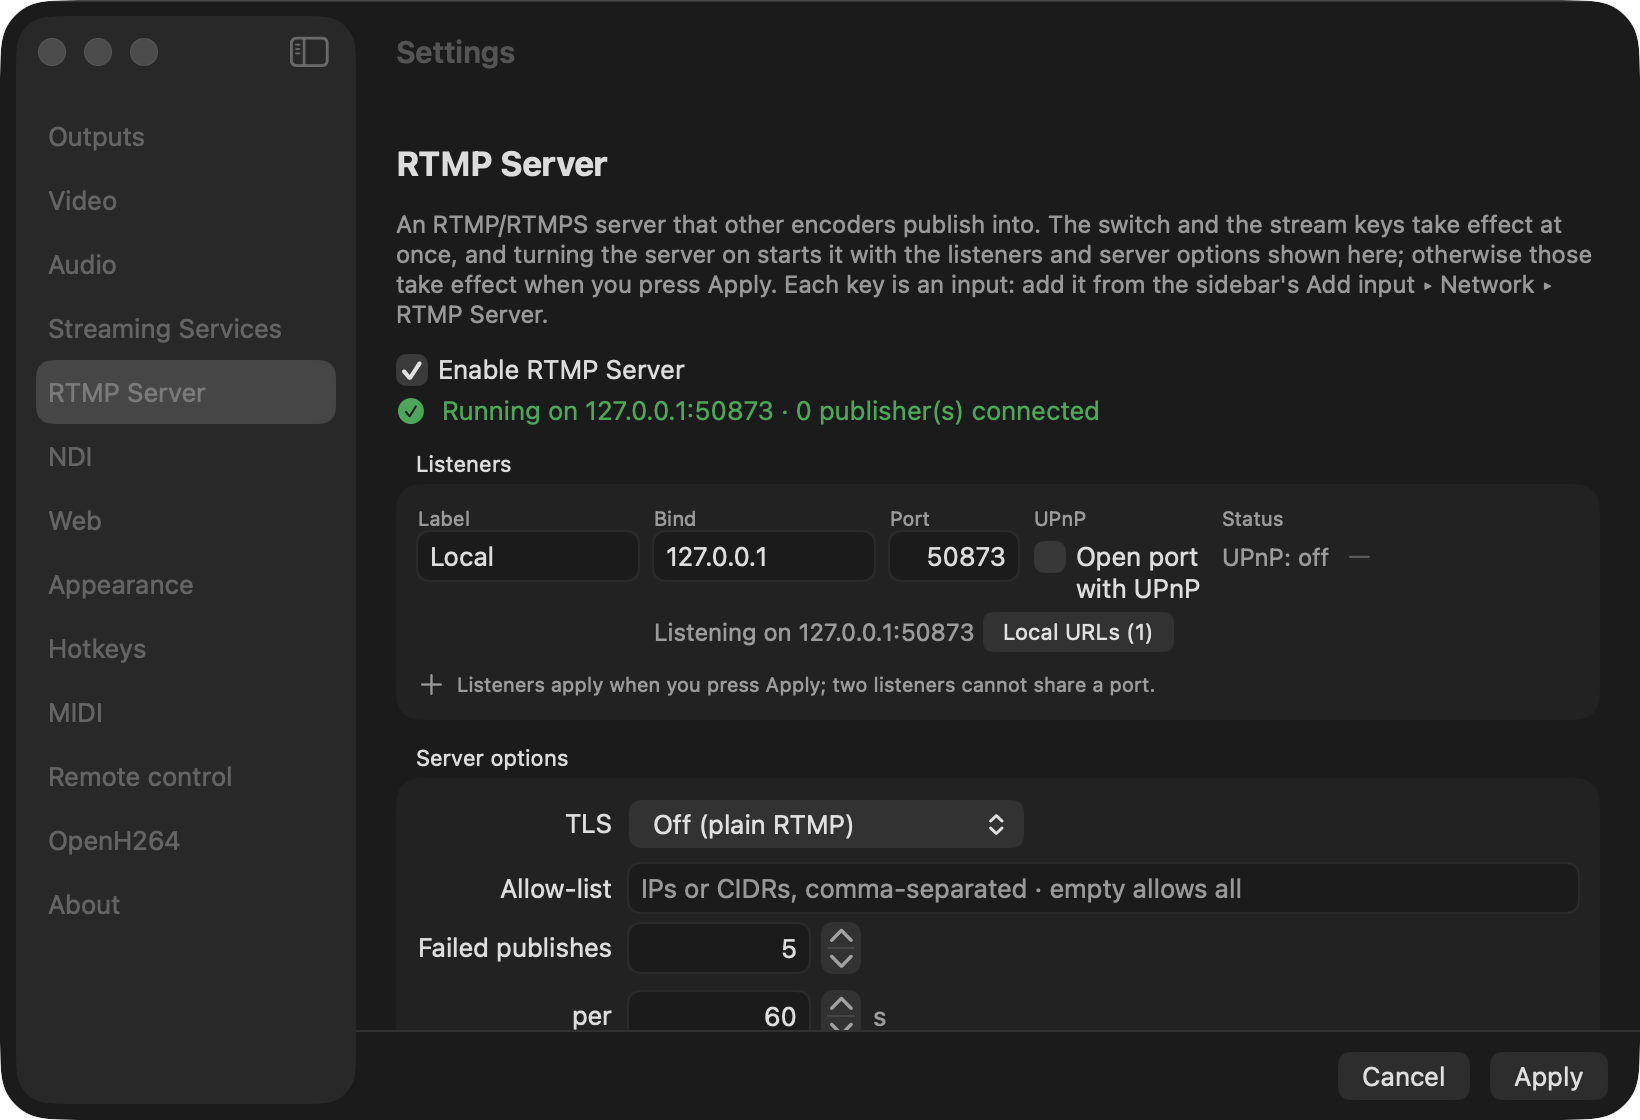Select OpenH264 section
Screen dimensions: 1640x1120
(x=186, y=841)
